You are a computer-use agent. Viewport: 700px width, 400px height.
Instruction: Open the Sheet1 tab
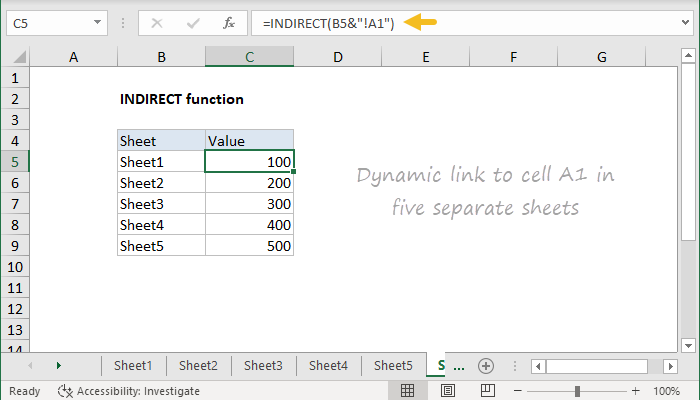pyautogui.click(x=133, y=366)
